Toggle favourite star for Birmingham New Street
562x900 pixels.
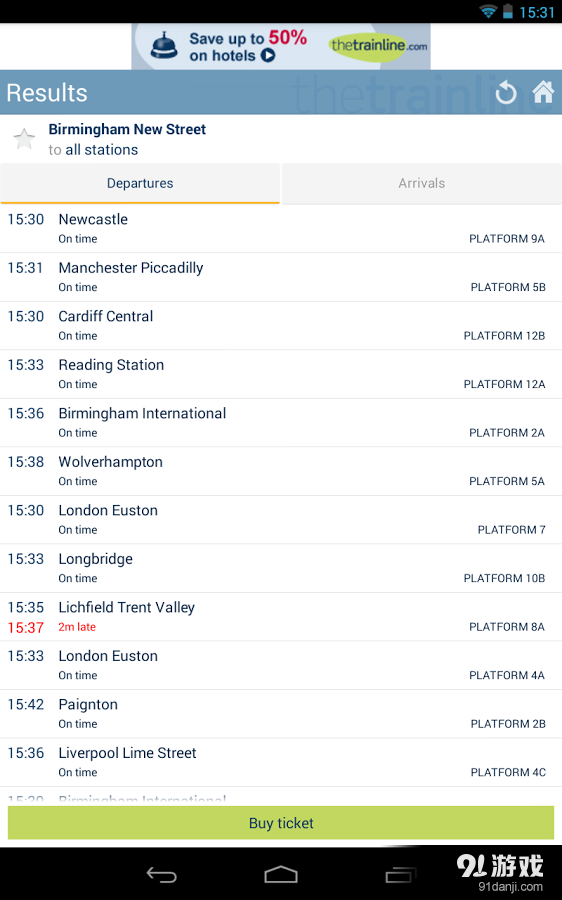pos(24,139)
